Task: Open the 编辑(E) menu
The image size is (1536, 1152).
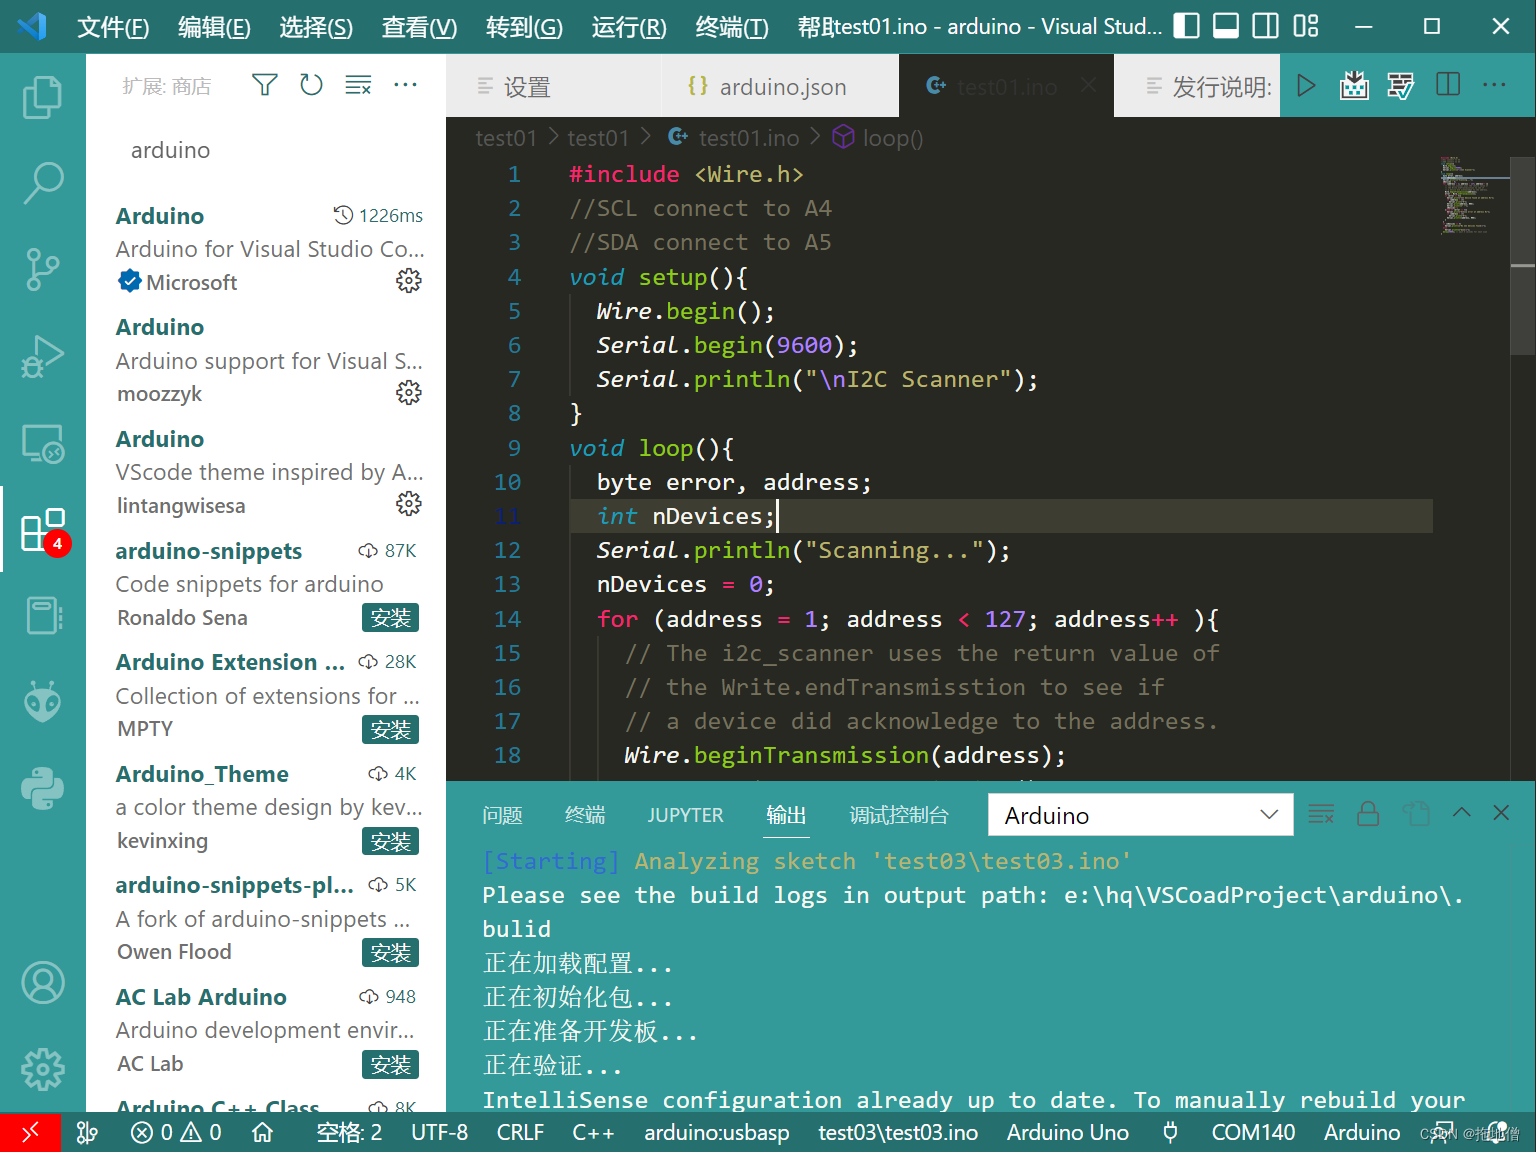Action: tap(214, 27)
